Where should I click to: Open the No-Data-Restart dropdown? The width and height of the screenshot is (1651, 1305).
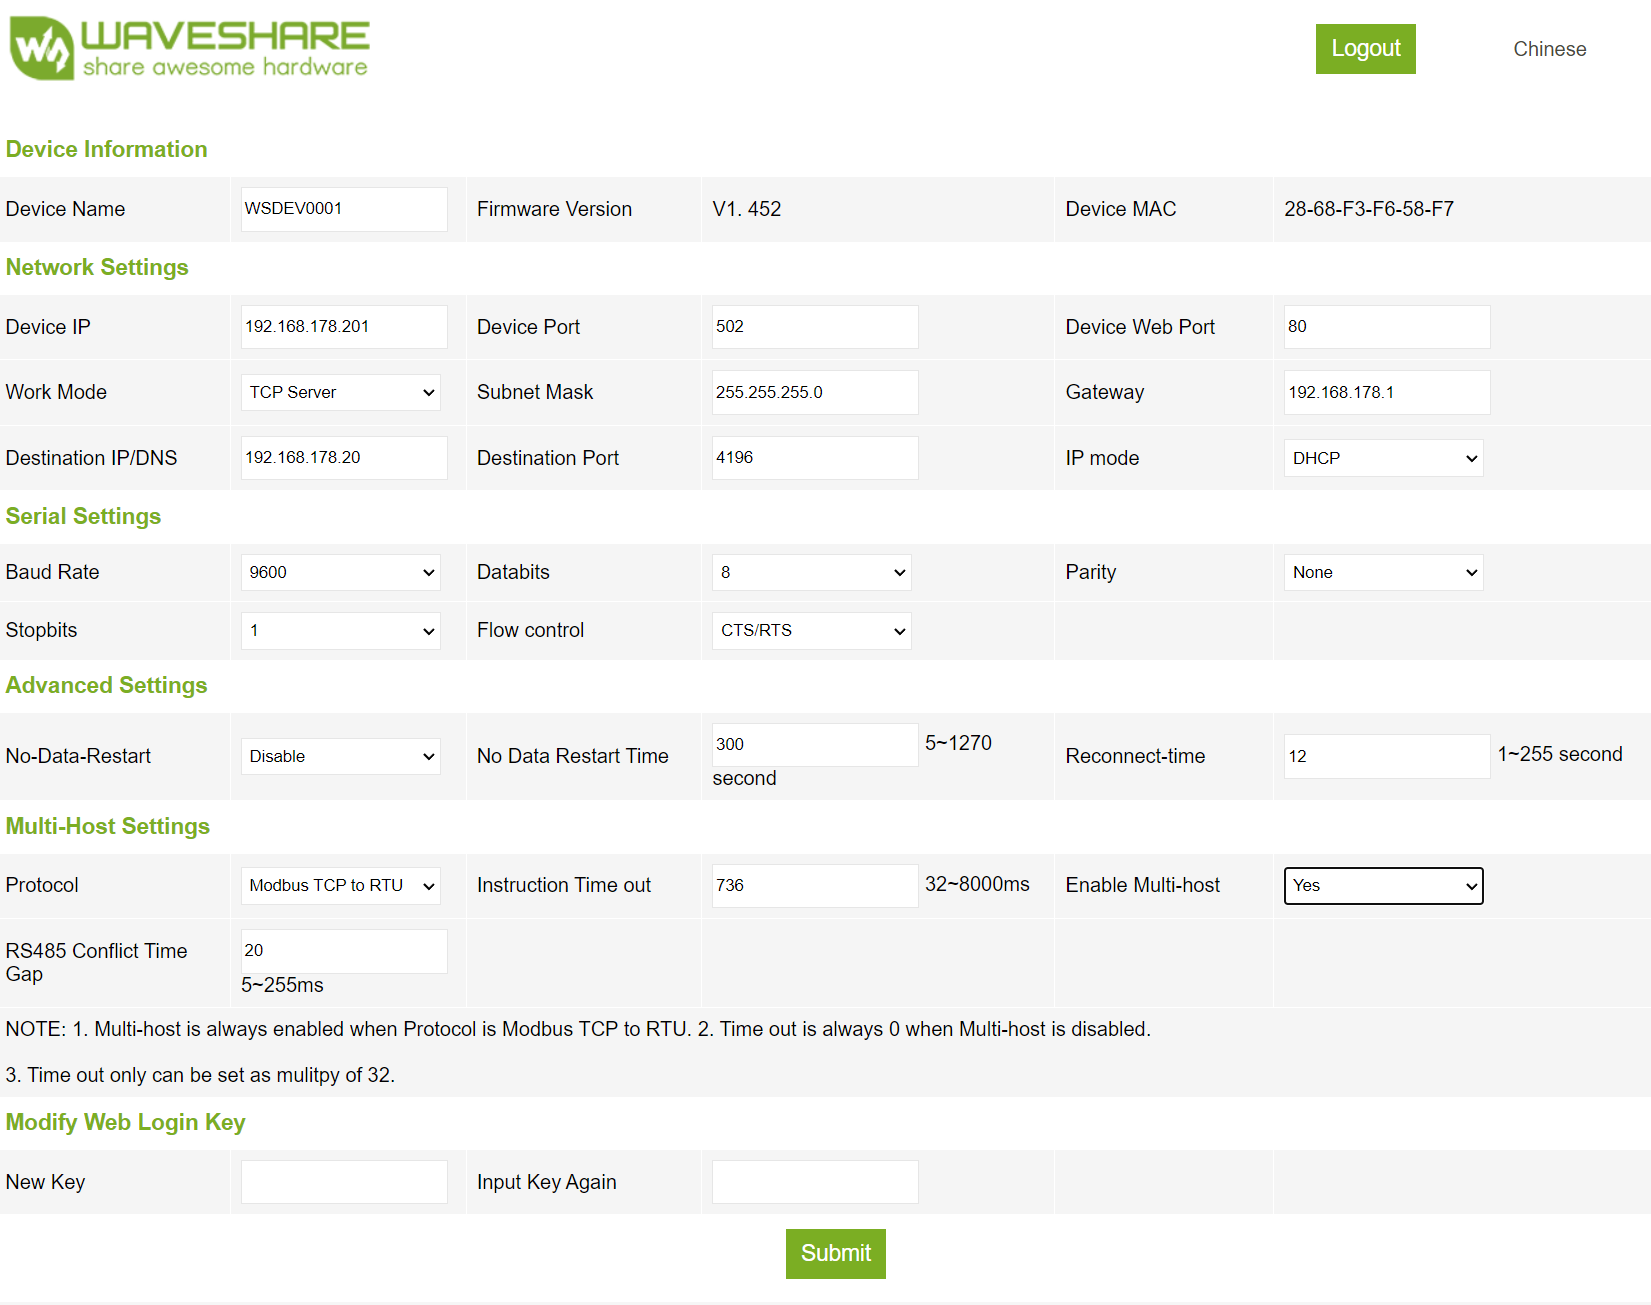tap(341, 756)
